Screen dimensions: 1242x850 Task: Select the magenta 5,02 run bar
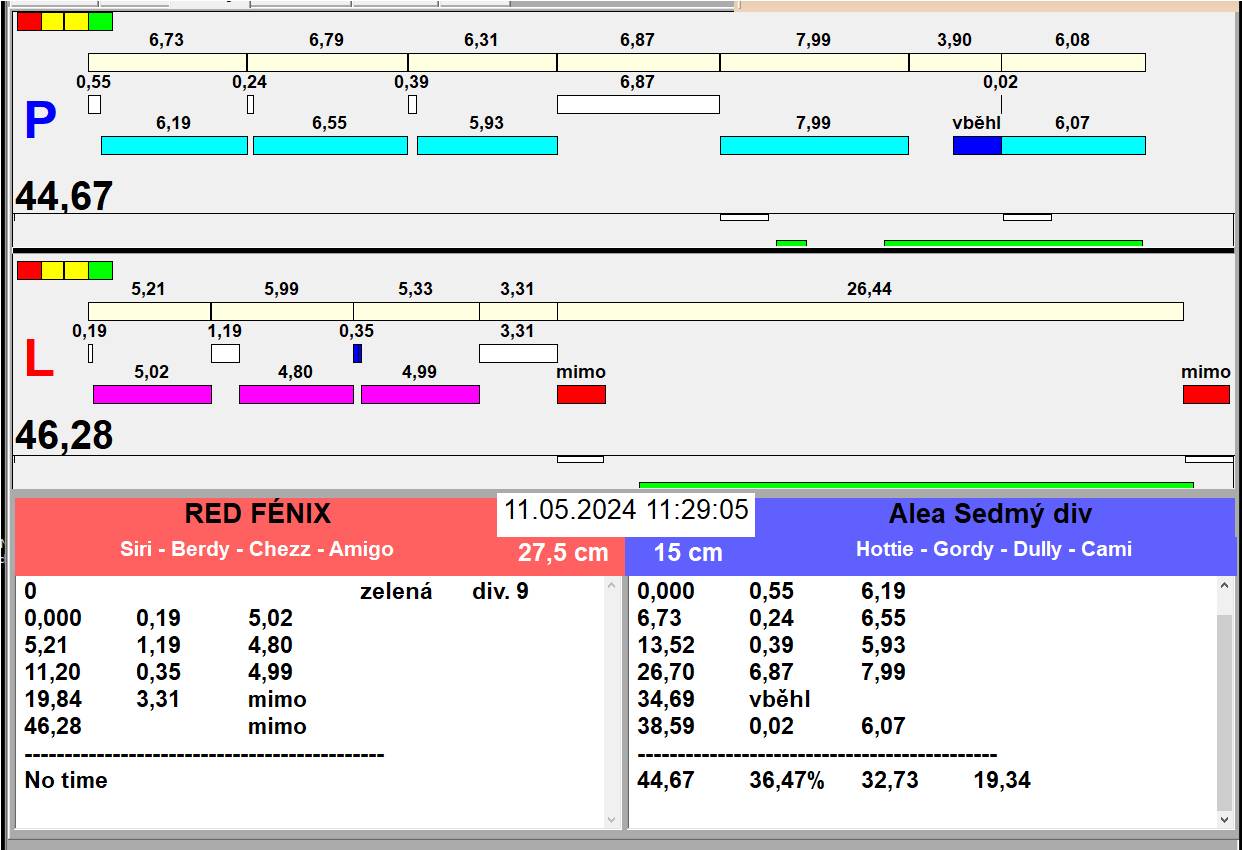coord(152,394)
